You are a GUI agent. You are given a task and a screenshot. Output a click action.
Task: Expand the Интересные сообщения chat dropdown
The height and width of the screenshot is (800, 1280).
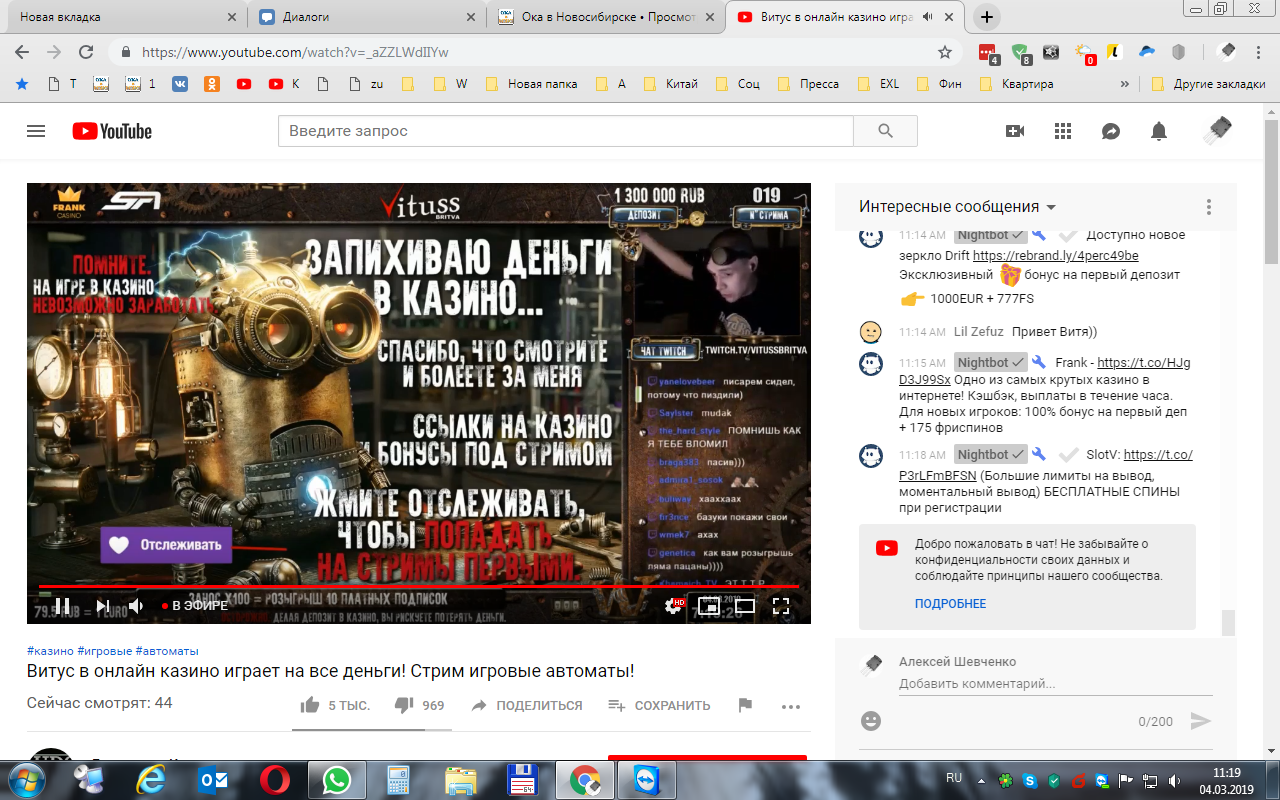[x=1051, y=207]
